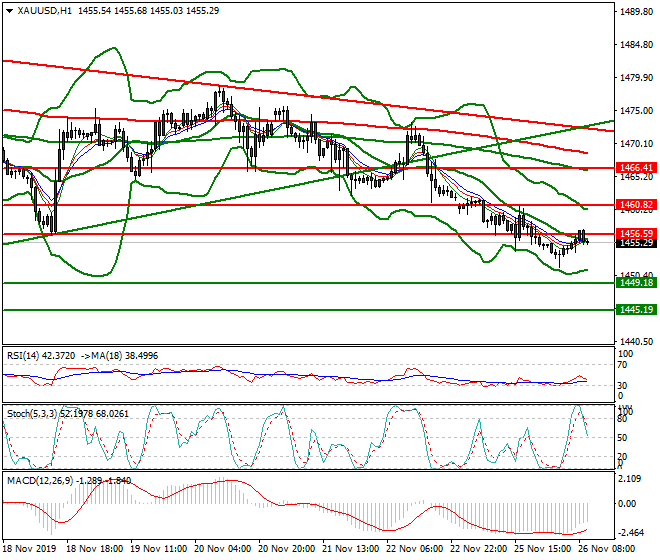Click the 1484.80 price scale value

636,45
